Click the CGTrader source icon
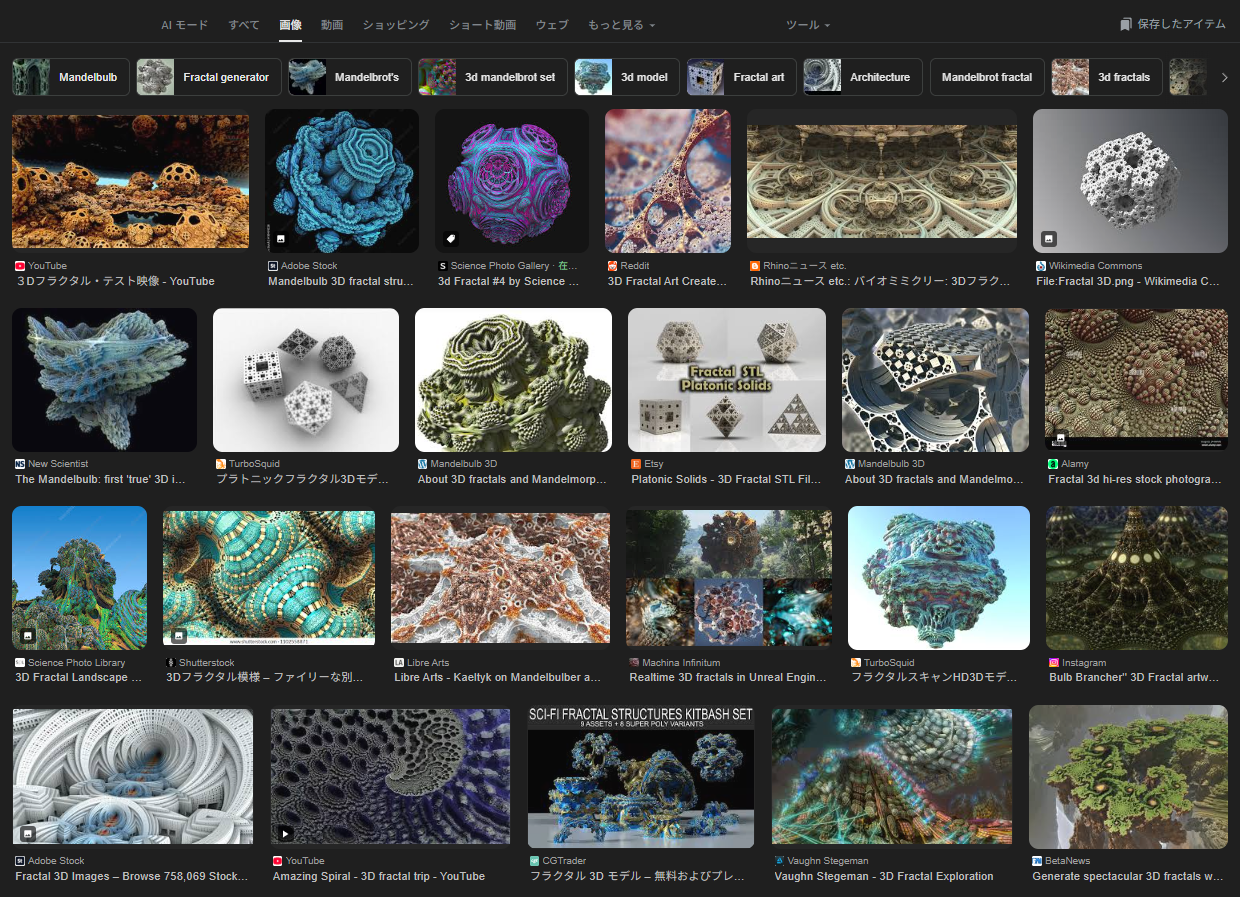The width and height of the screenshot is (1240, 897). click(535, 860)
